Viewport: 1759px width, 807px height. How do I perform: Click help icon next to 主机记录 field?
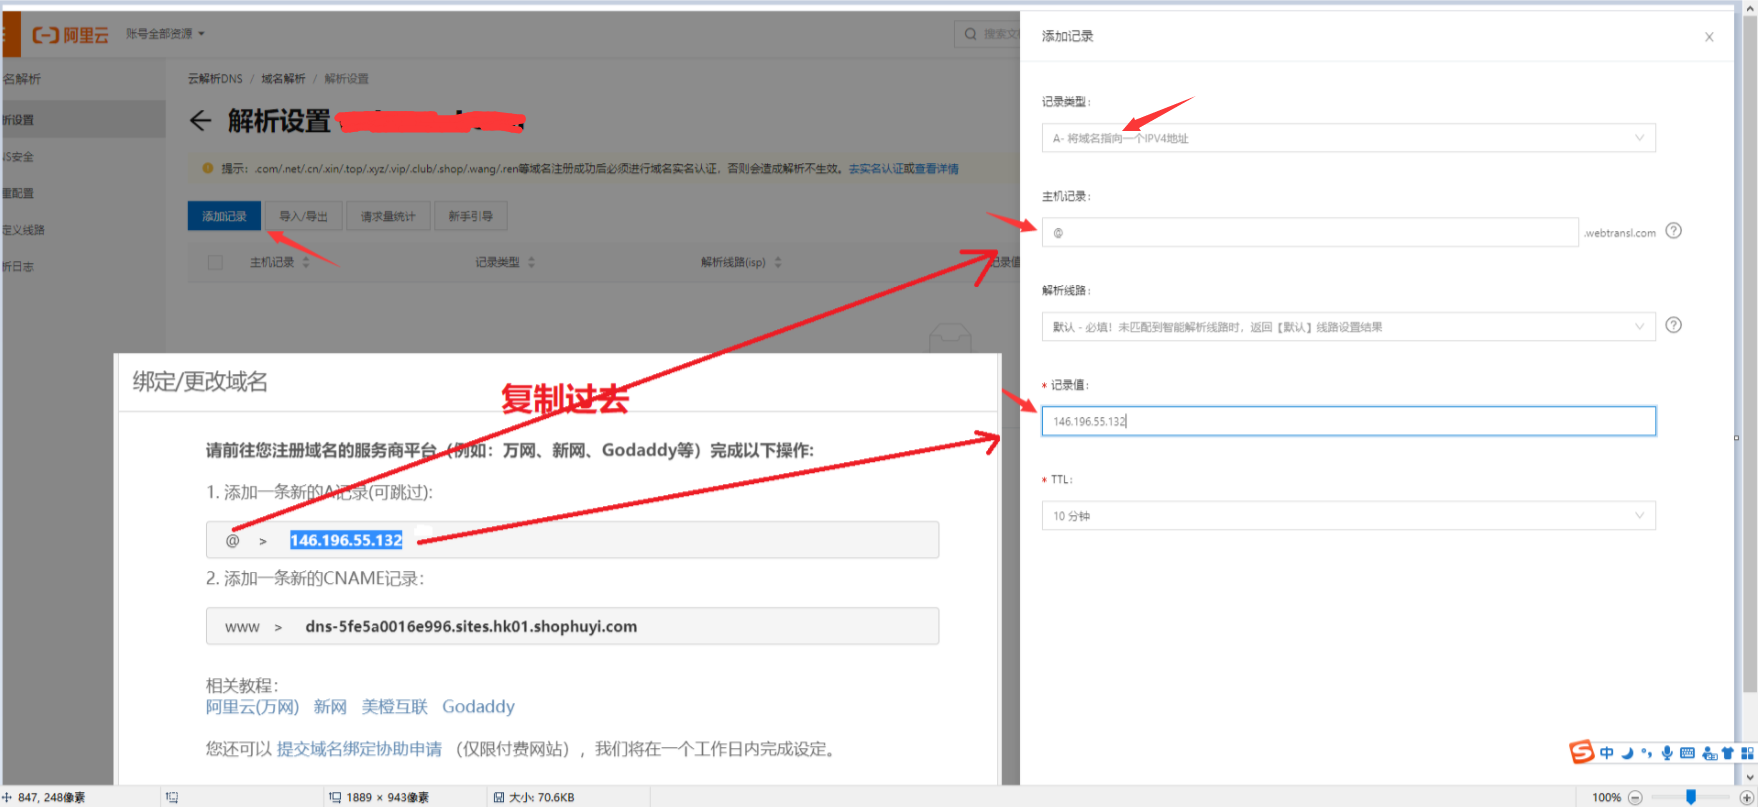[1673, 231]
